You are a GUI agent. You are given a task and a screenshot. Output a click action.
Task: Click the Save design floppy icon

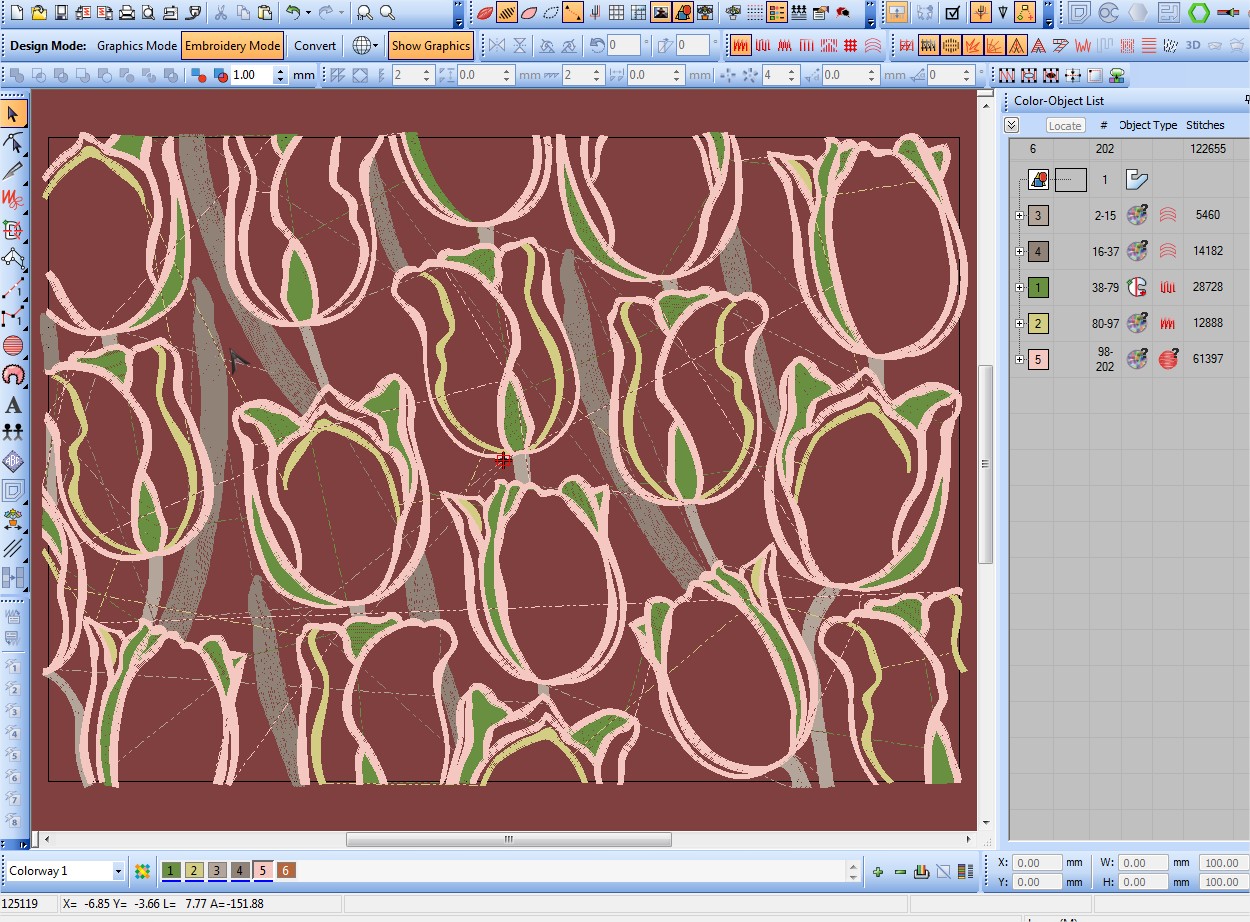[61, 13]
